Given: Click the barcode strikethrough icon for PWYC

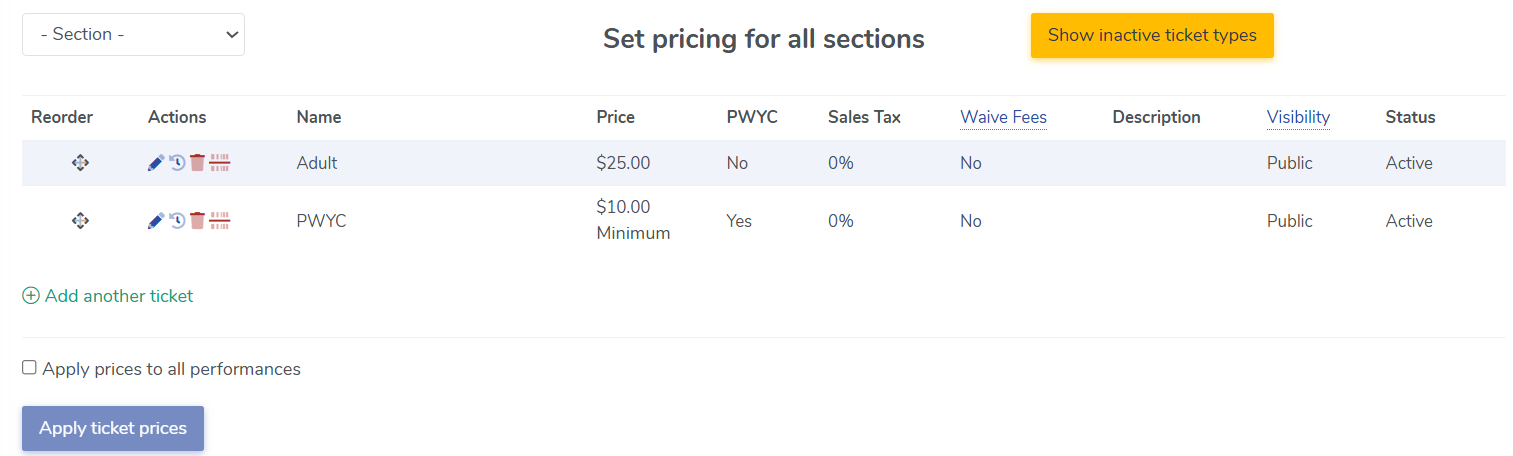Looking at the screenshot, I should tap(220, 221).
